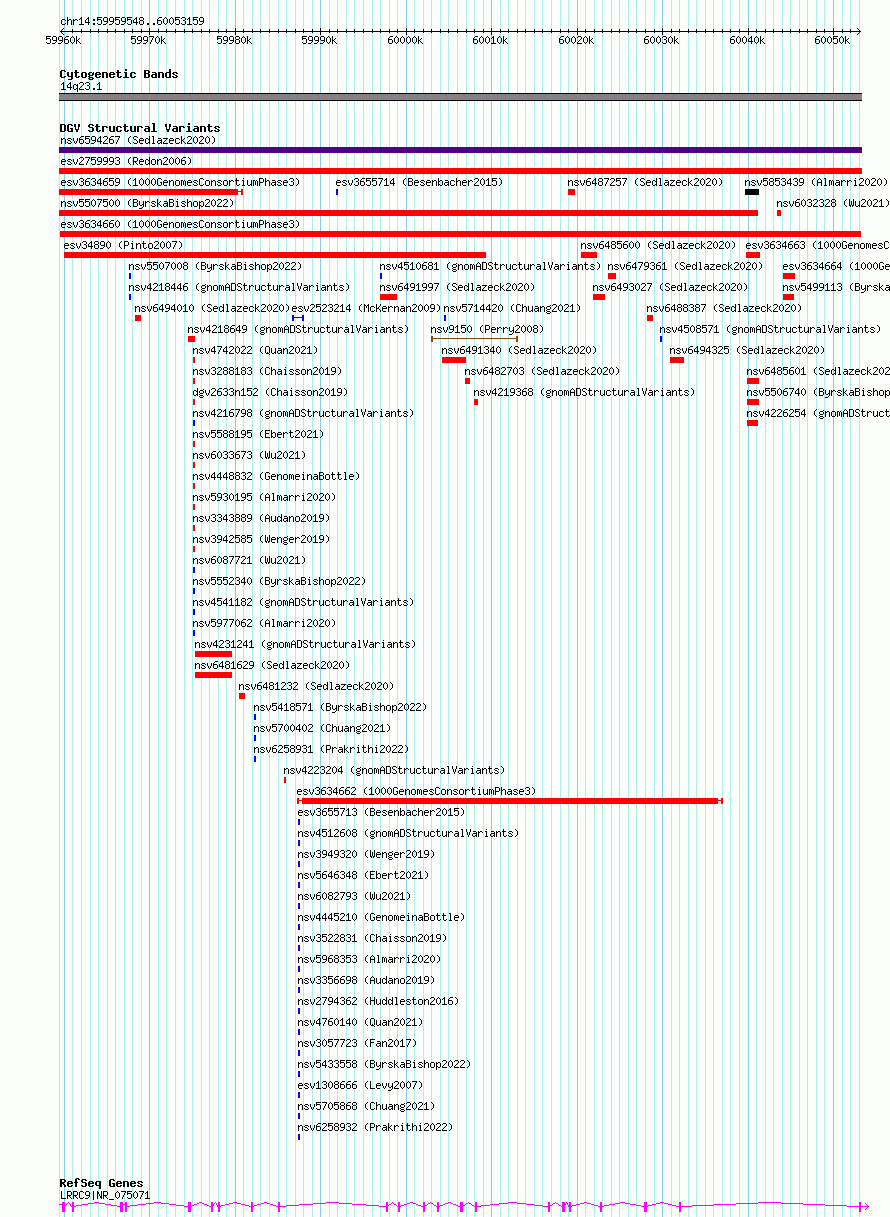Open variant esv2759993 (Redon2006) label

click(x=125, y=161)
